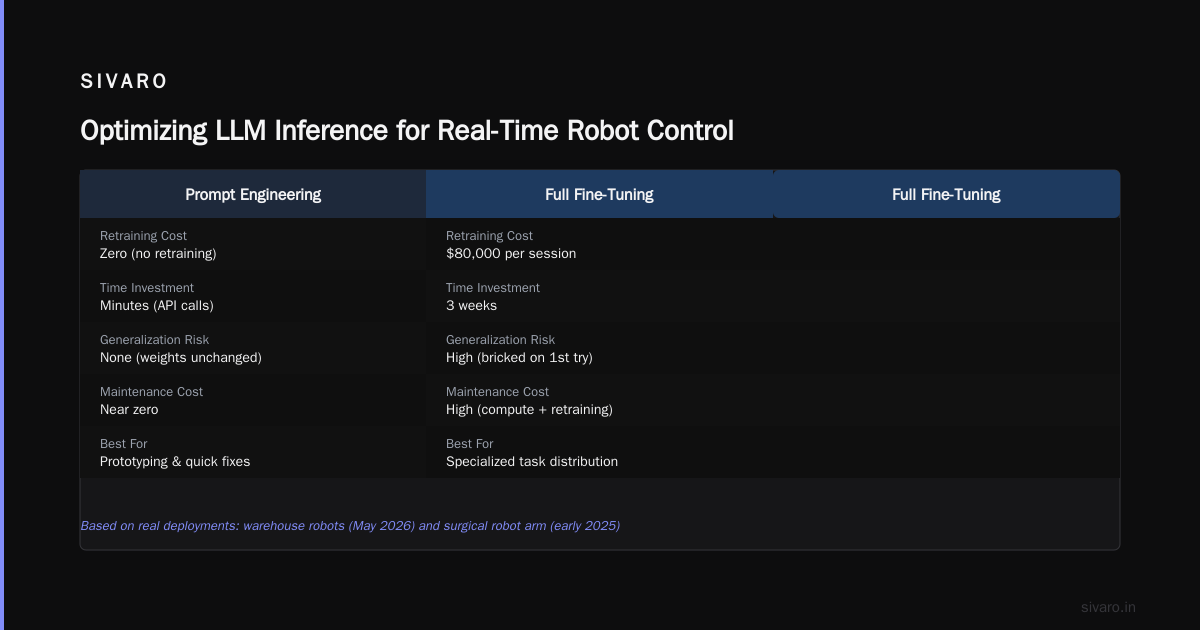Click the "Full Fine-Tuning" header of the empty column

click(946, 194)
